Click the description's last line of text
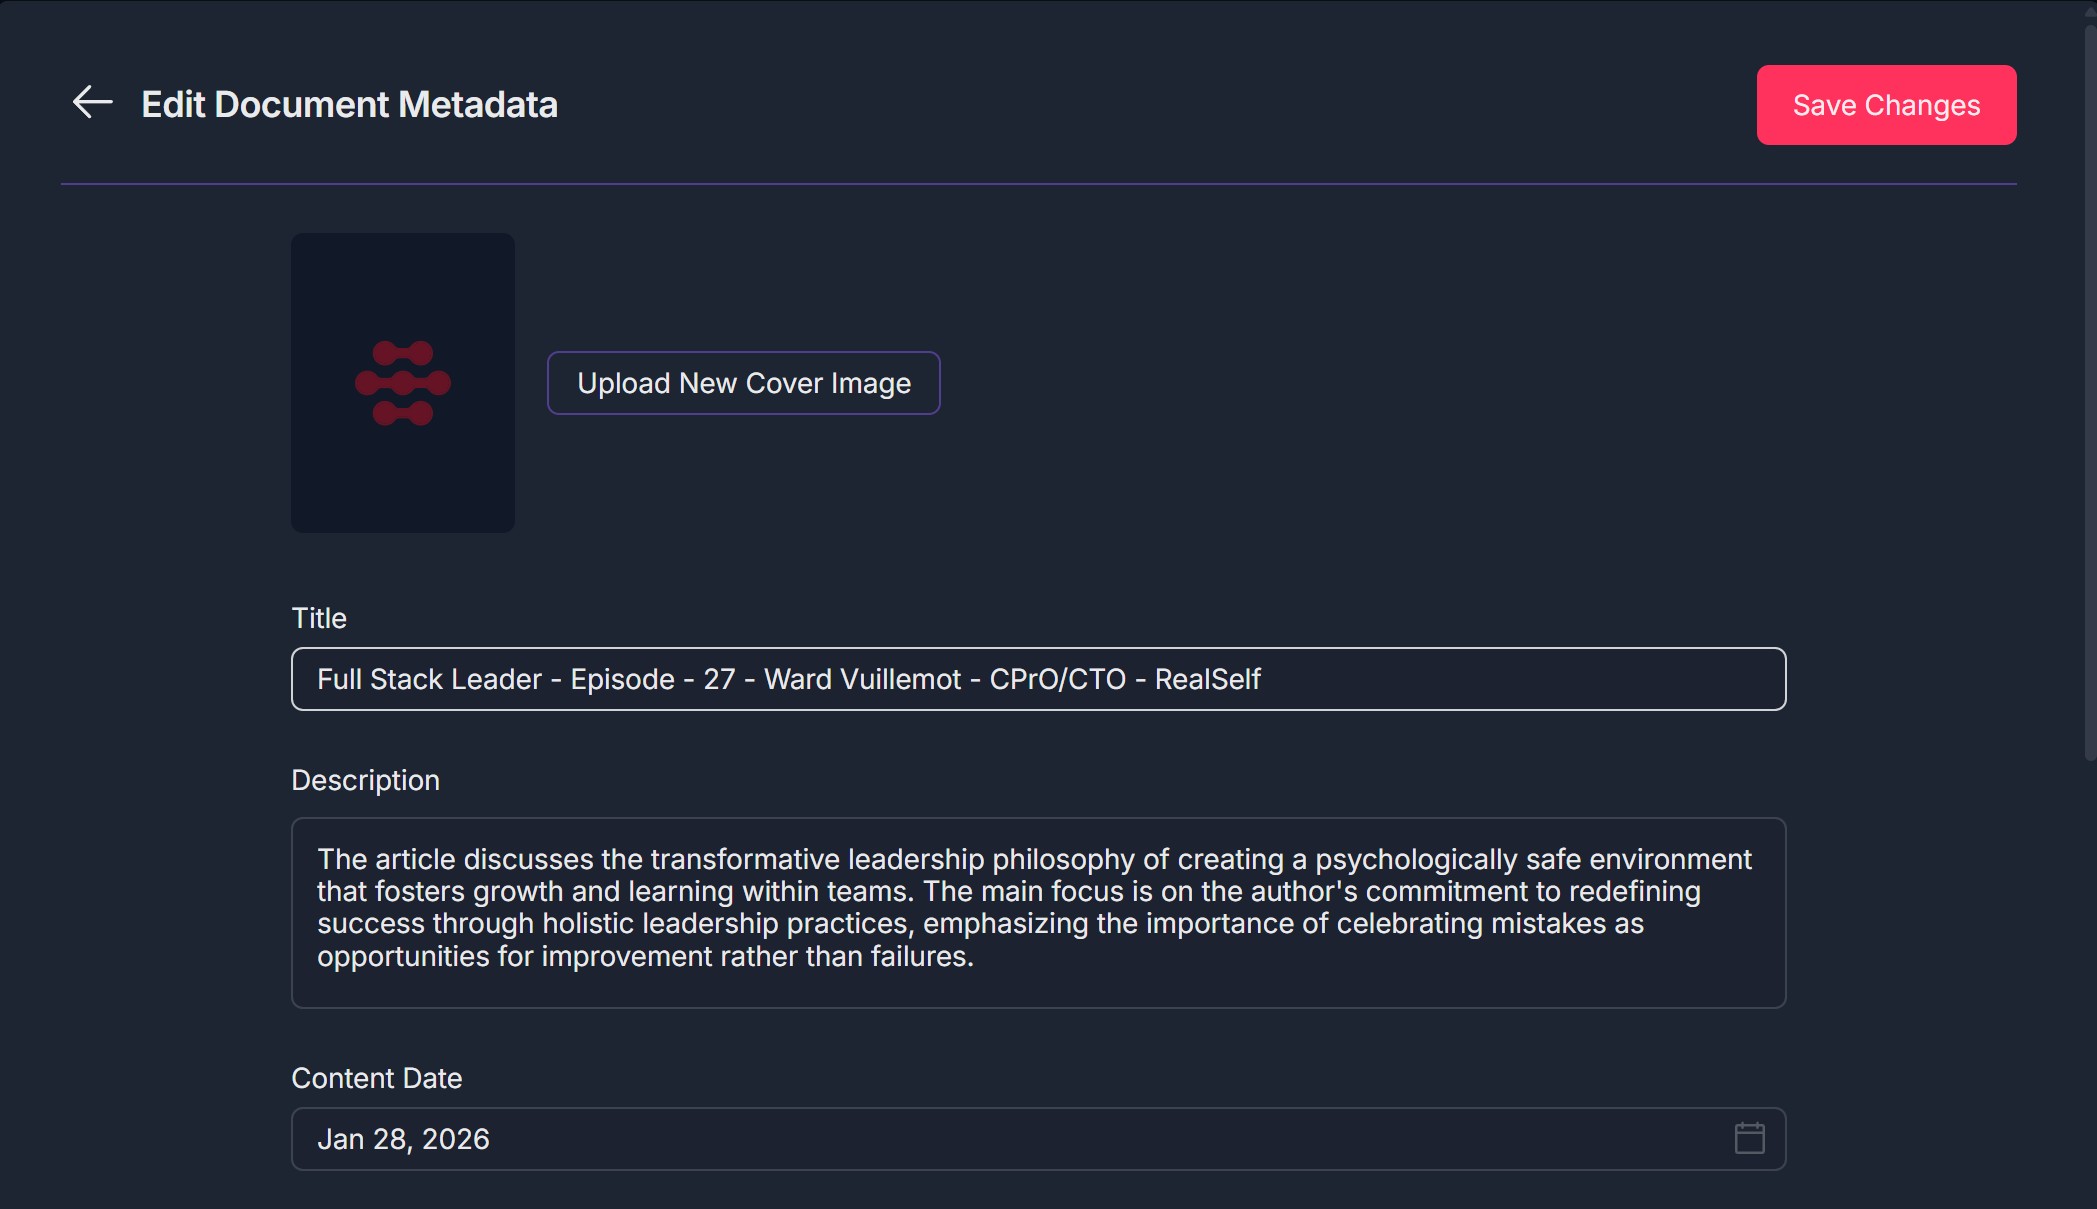 (x=645, y=956)
